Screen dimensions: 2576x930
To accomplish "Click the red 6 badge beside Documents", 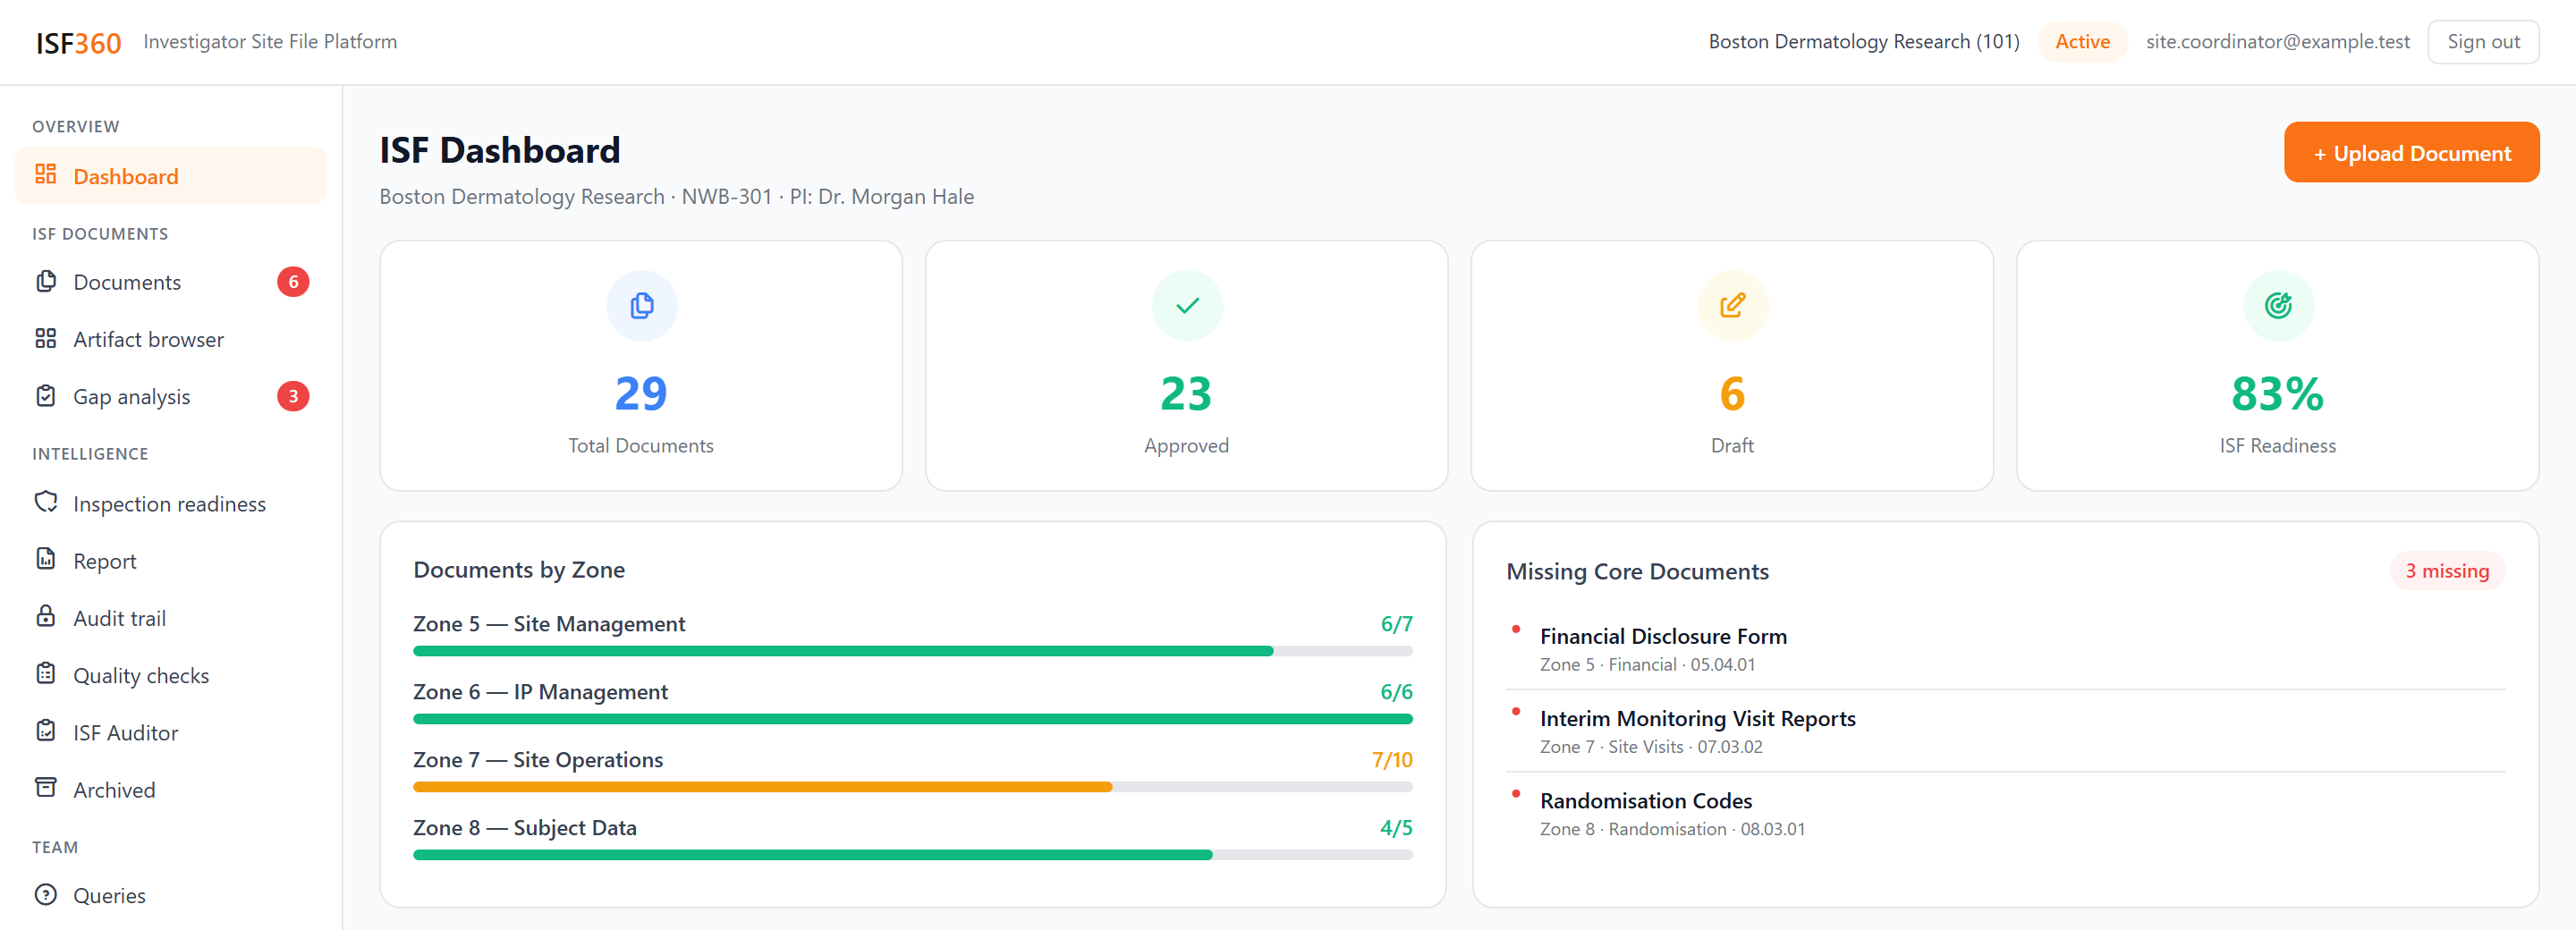I will (x=293, y=282).
